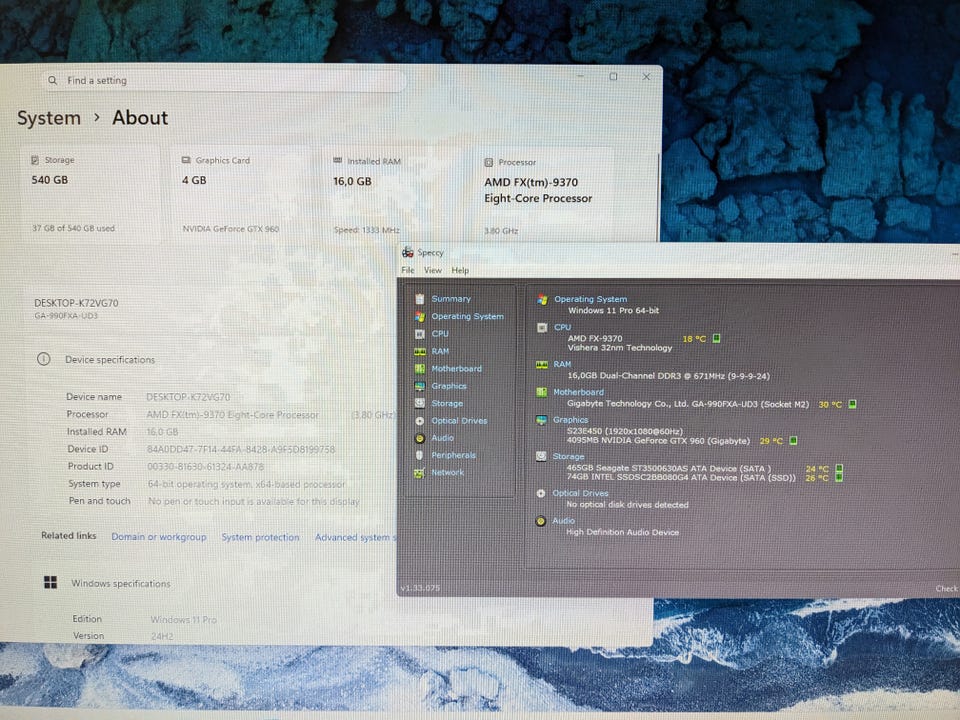Open Peripherals section label in Speccy sidebar

[x=454, y=456]
